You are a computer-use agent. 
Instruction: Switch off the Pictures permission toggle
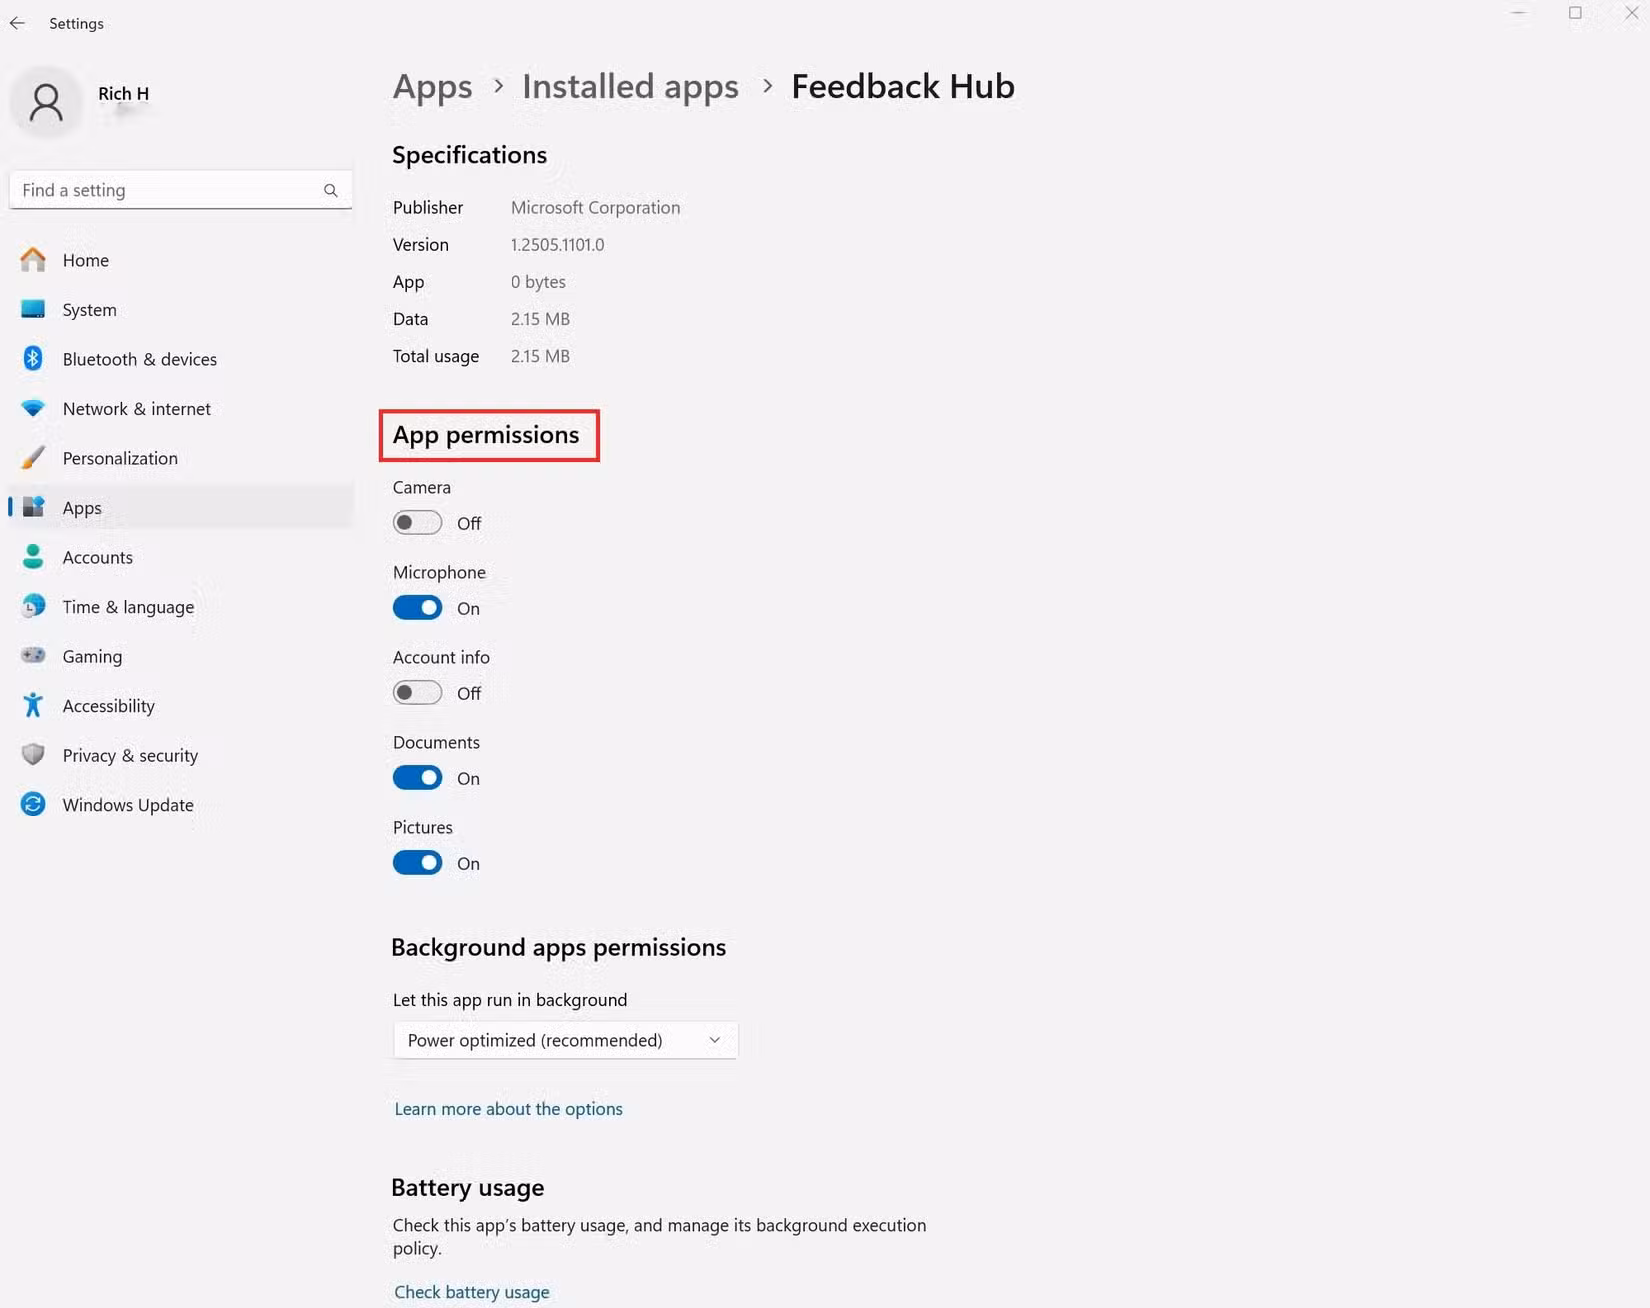pos(417,863)
